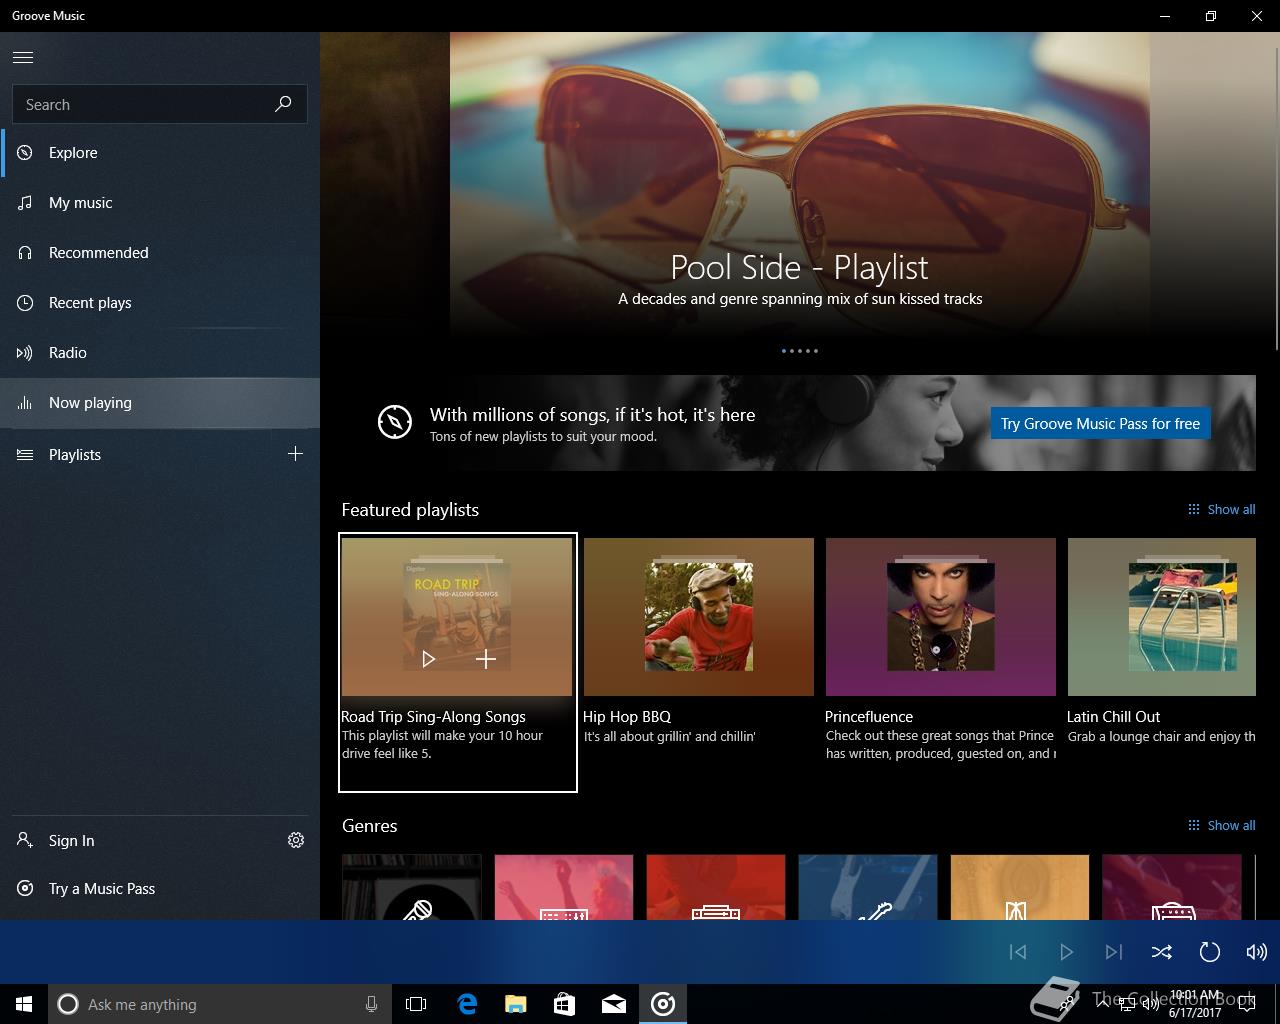Go to Recommended in the sidebar
1280x1024 pixels.
click(x=160, y=253)
